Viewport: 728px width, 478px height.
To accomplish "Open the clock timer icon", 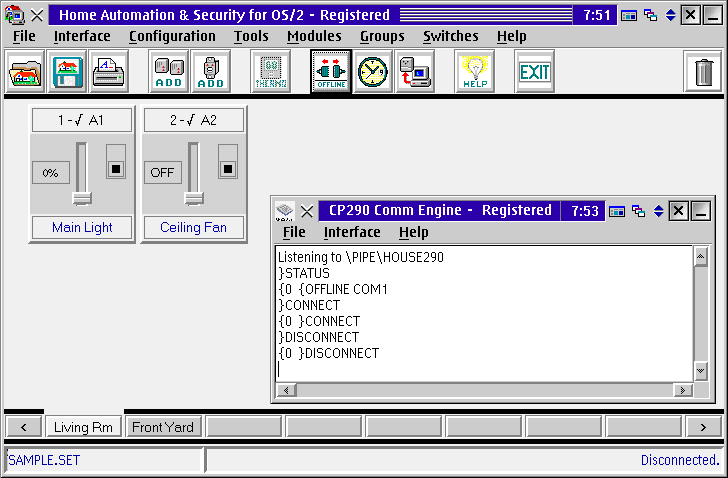I will click(x=372, y=72).
